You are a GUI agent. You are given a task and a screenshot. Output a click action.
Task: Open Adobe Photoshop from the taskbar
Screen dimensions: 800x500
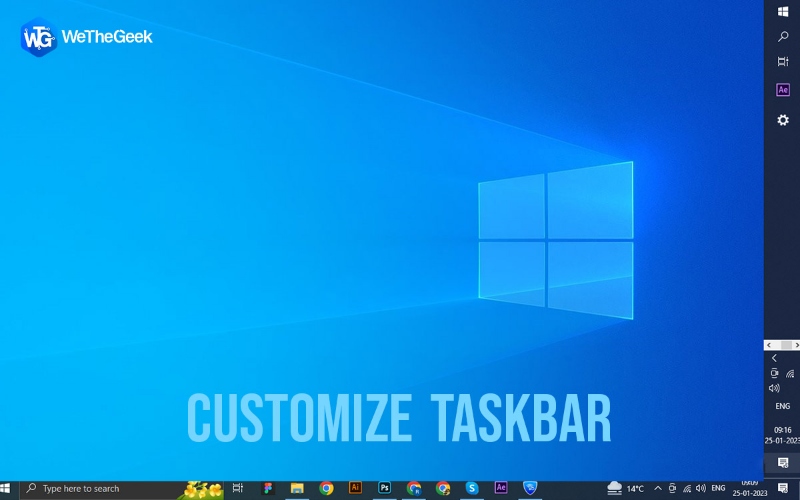(x=384, y=488)
